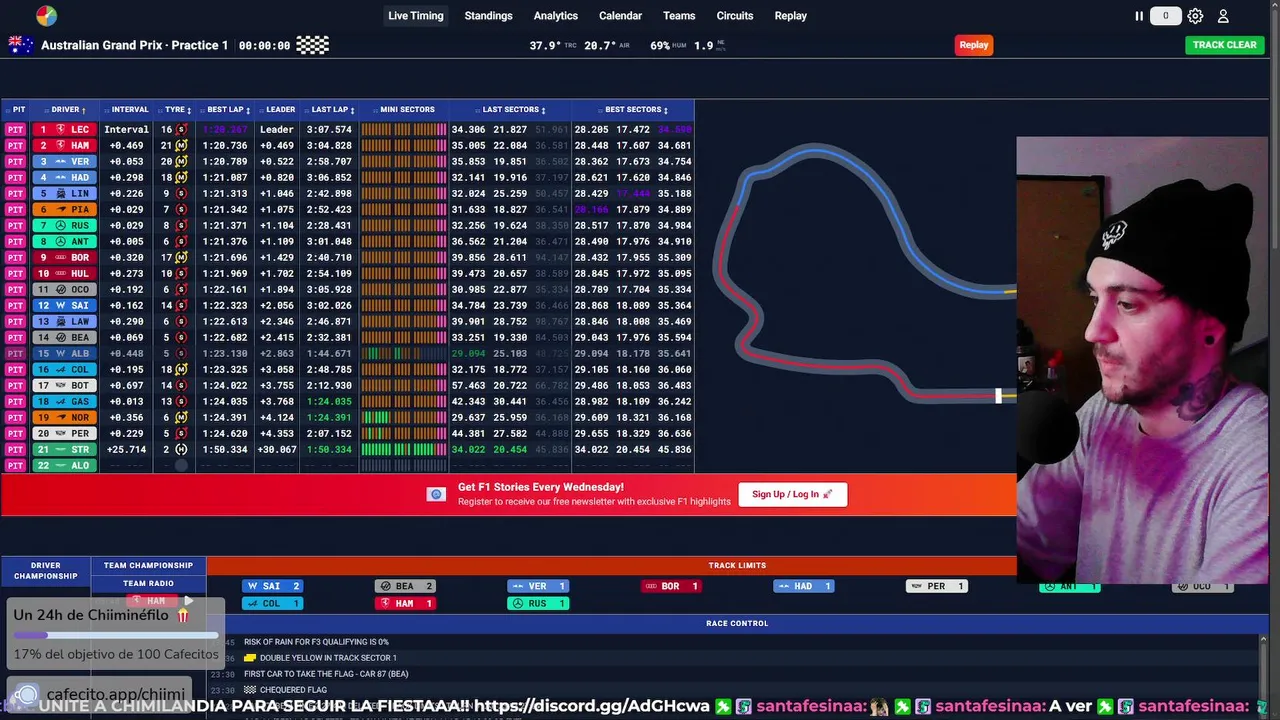Click the Get F1 Stories Every Wednesday headline
This screenshot has width=1280, height=720.
tap(541, 487)
